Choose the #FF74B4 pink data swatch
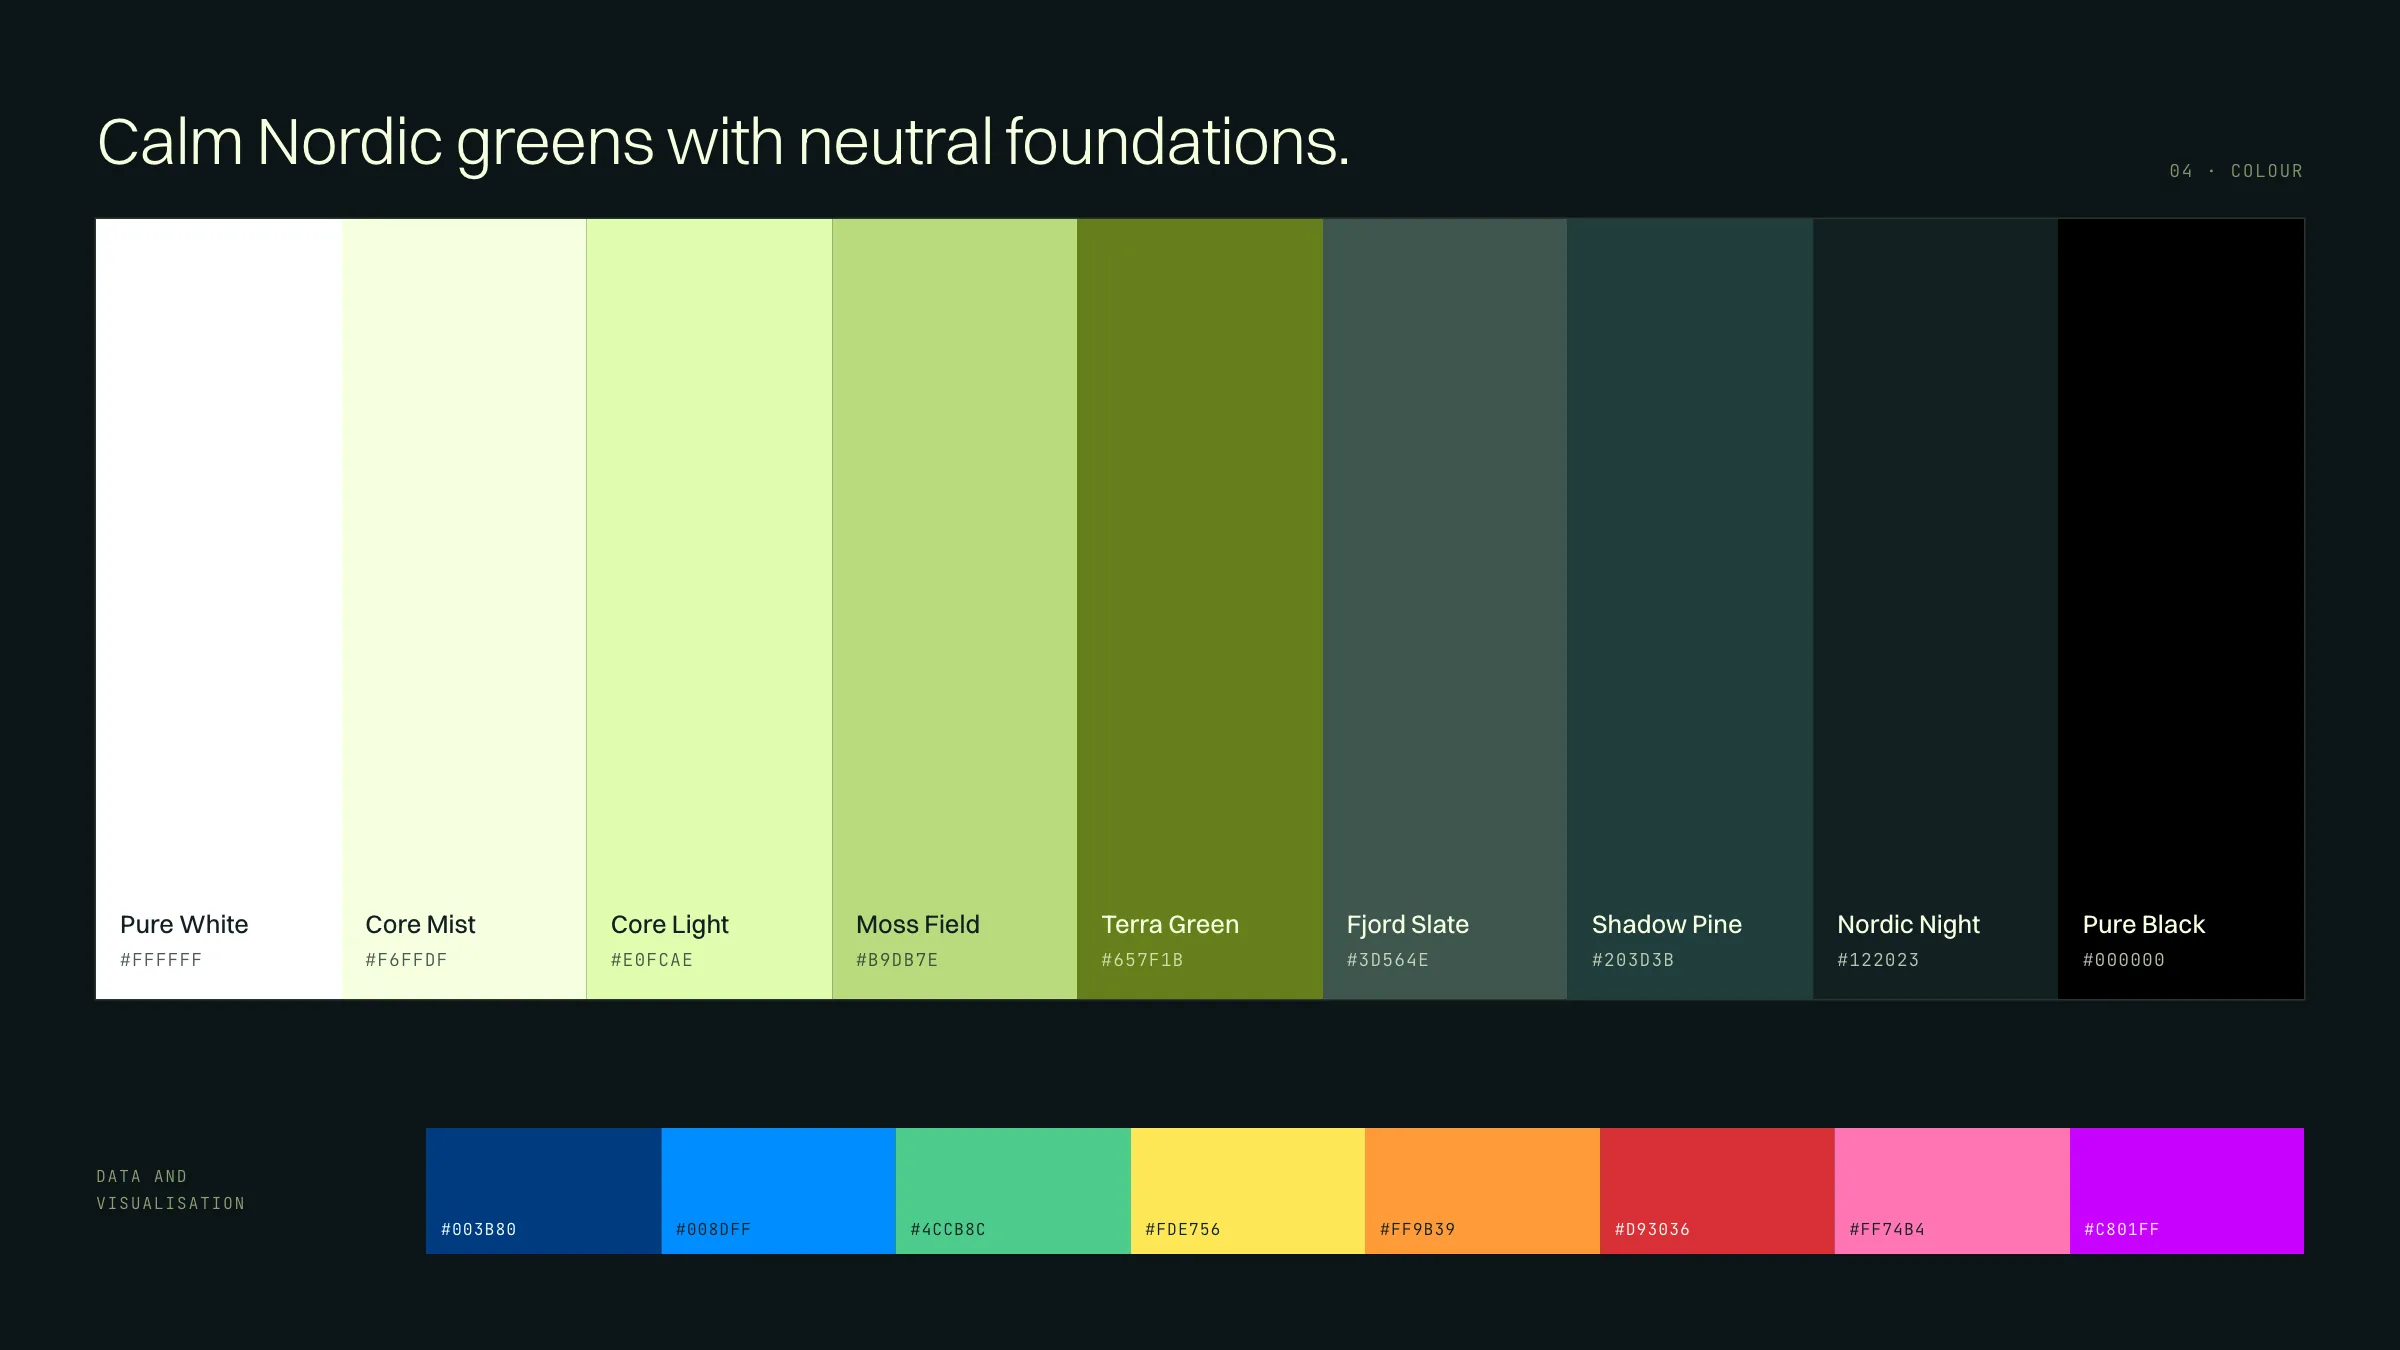 click(x=1952, y=1191)
